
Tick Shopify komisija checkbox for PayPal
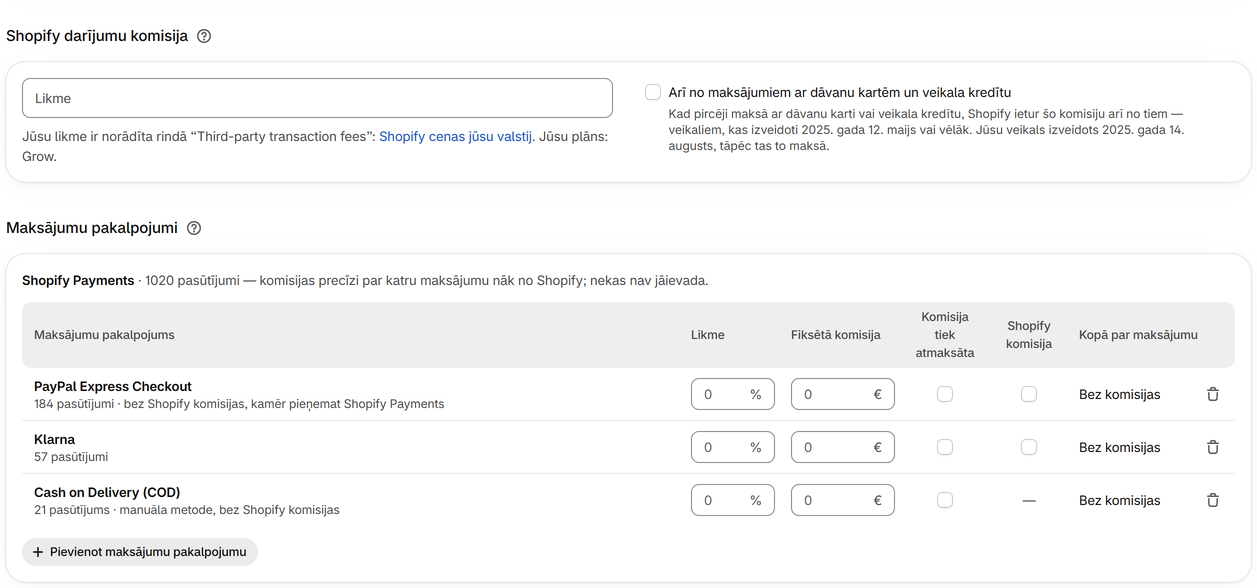point(1029,395)
